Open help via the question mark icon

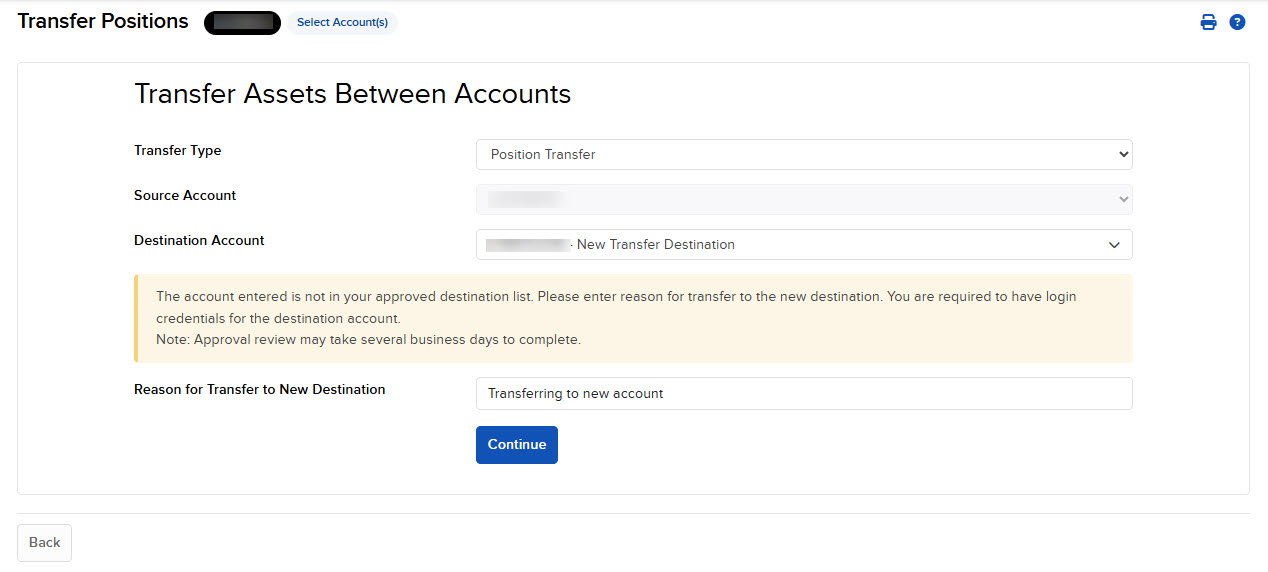click(1237, 22)
